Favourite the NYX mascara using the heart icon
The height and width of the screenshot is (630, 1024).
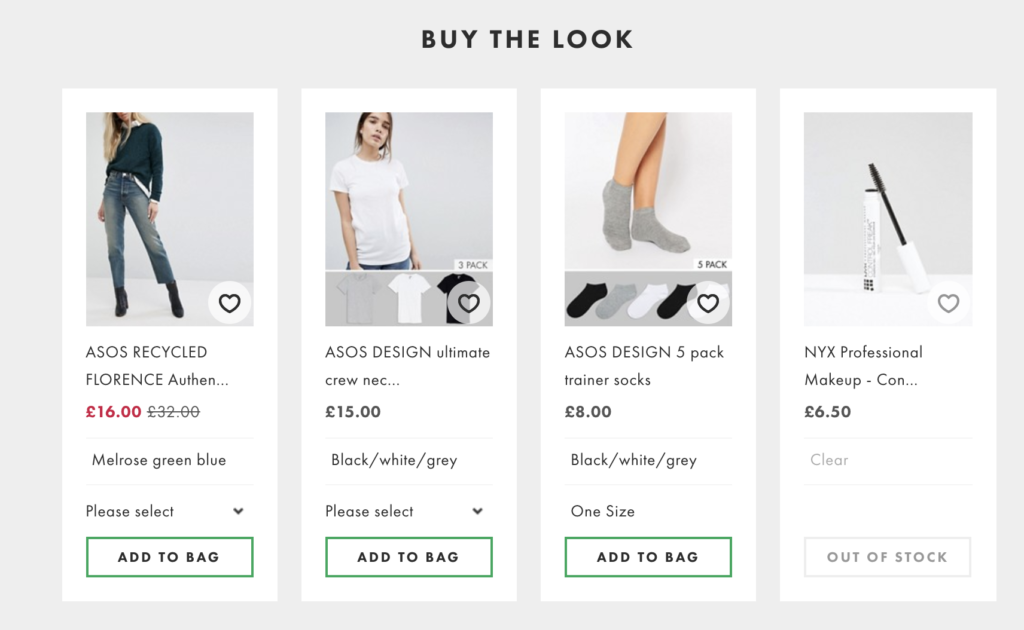point(948,302)
